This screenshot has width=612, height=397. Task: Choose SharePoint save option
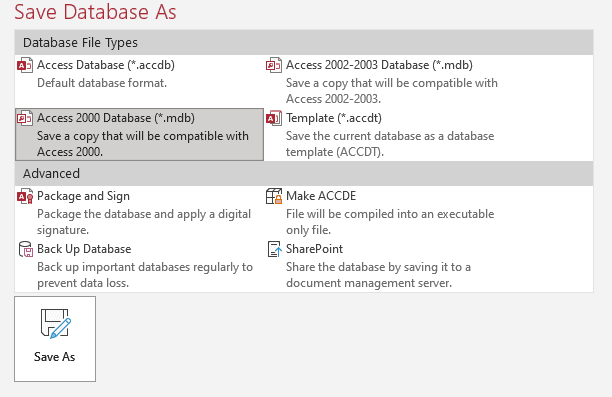[428, 265]
